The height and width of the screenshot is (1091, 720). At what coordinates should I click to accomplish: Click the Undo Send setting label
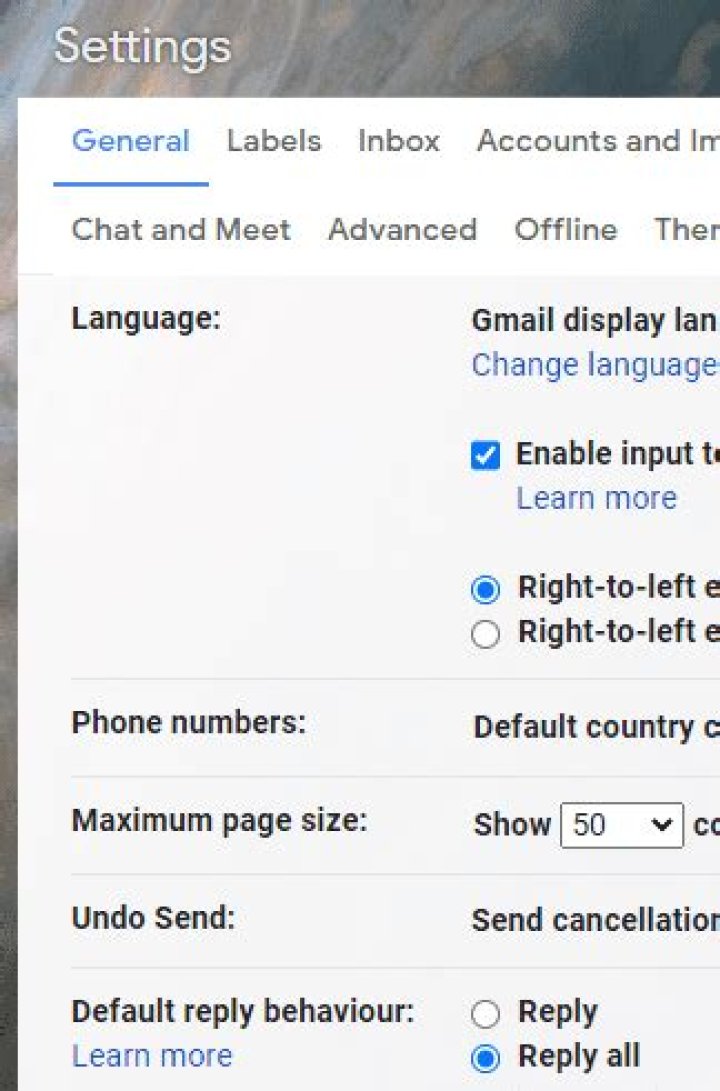(153, 918)
